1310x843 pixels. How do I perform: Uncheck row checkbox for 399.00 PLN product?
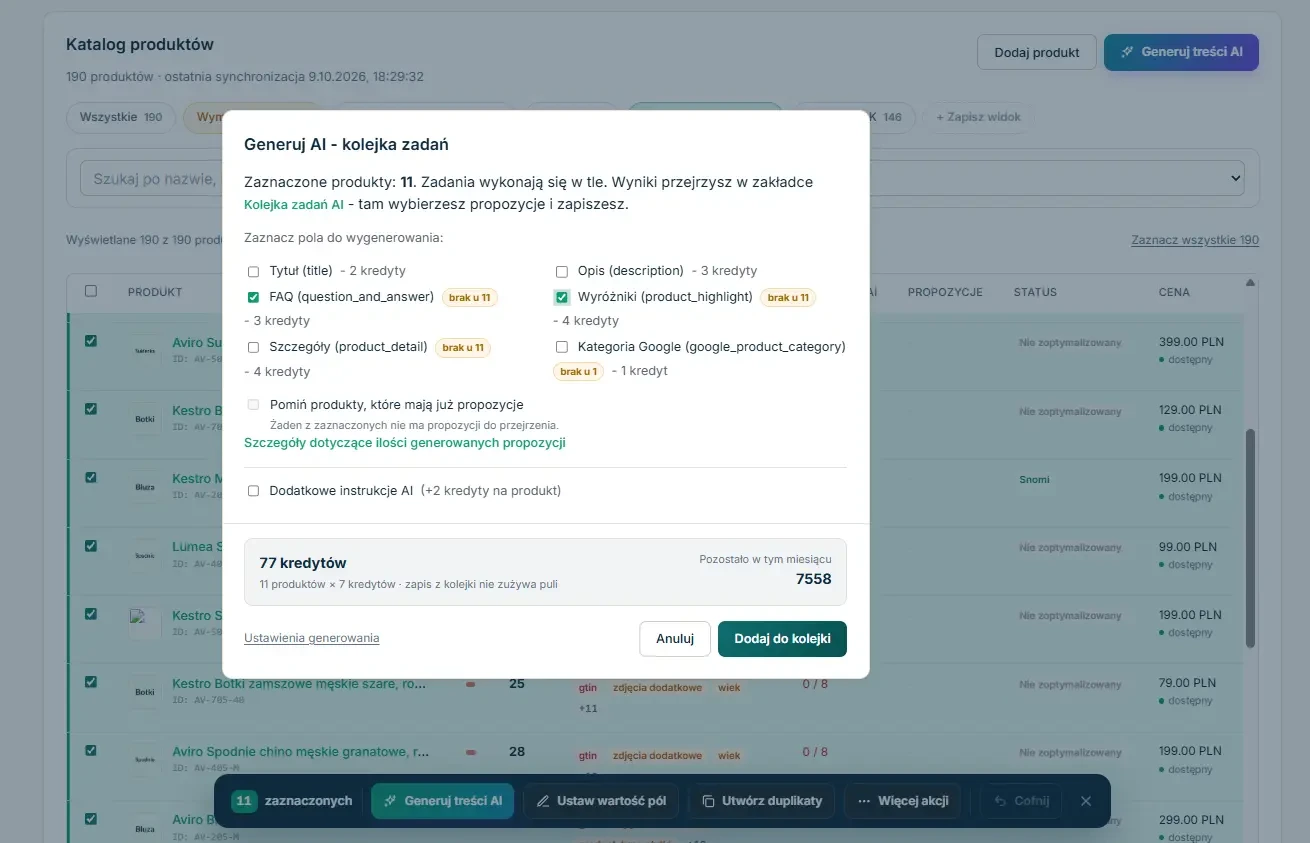coord(91,341)
